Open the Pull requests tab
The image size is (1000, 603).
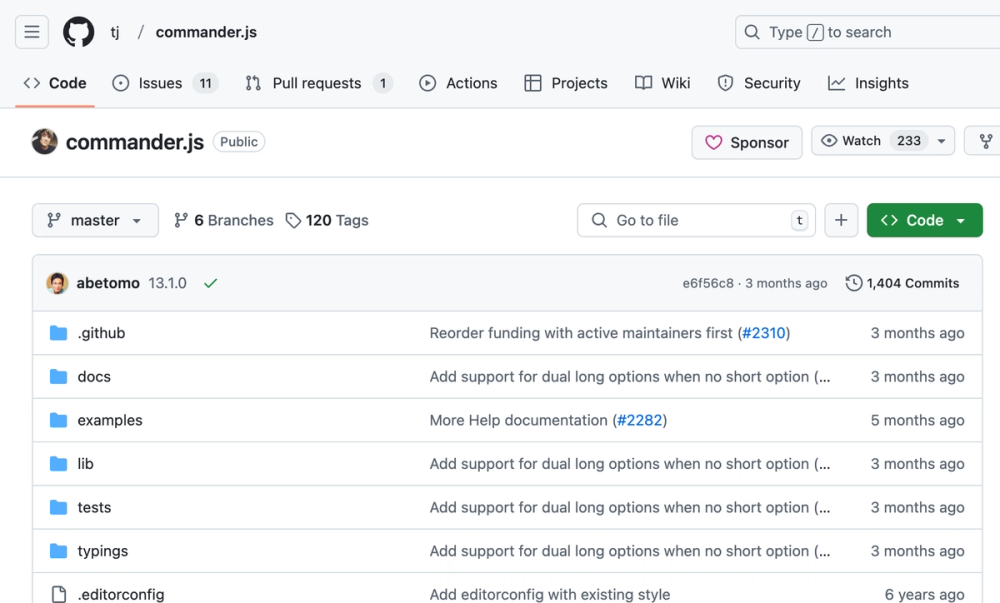[x=318, y=83]
